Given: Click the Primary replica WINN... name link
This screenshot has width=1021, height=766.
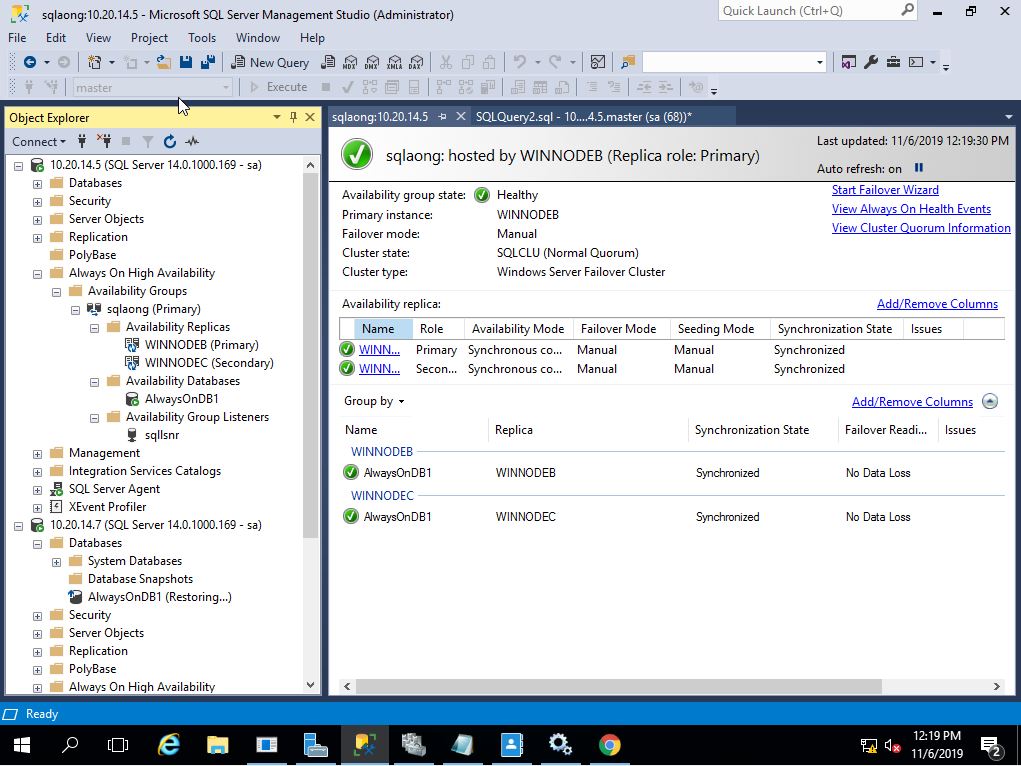Looking at the screenshot, I should pyautogui.click(x=379, y=350).
